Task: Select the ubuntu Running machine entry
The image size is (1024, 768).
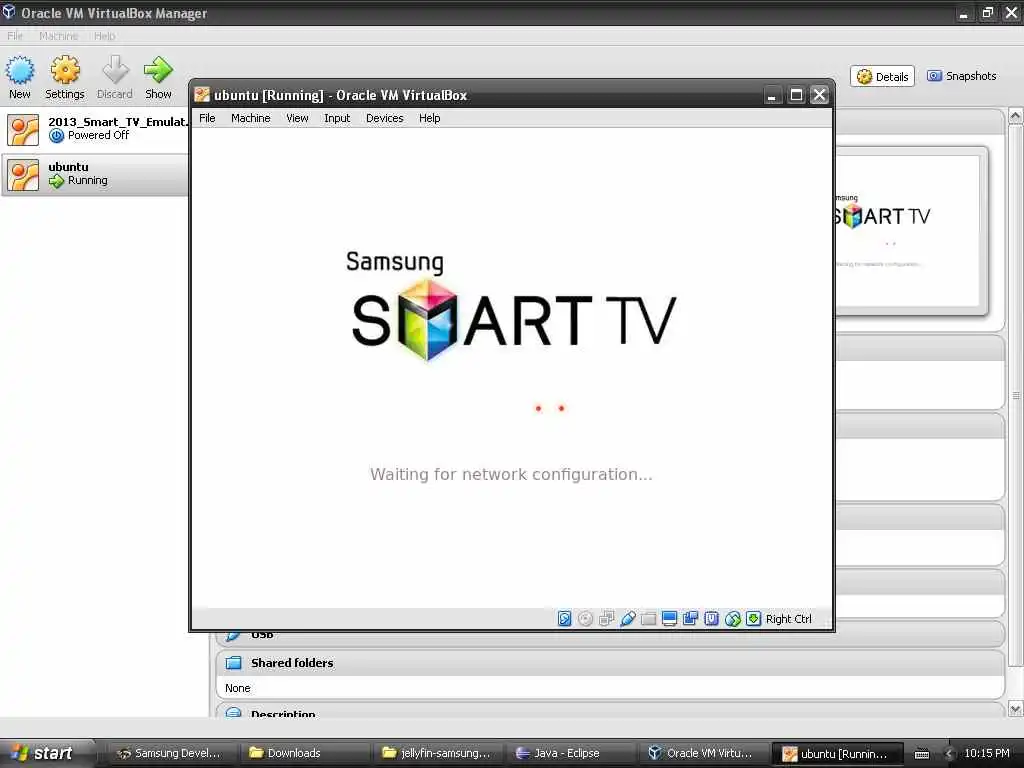Action: (96, 174)
